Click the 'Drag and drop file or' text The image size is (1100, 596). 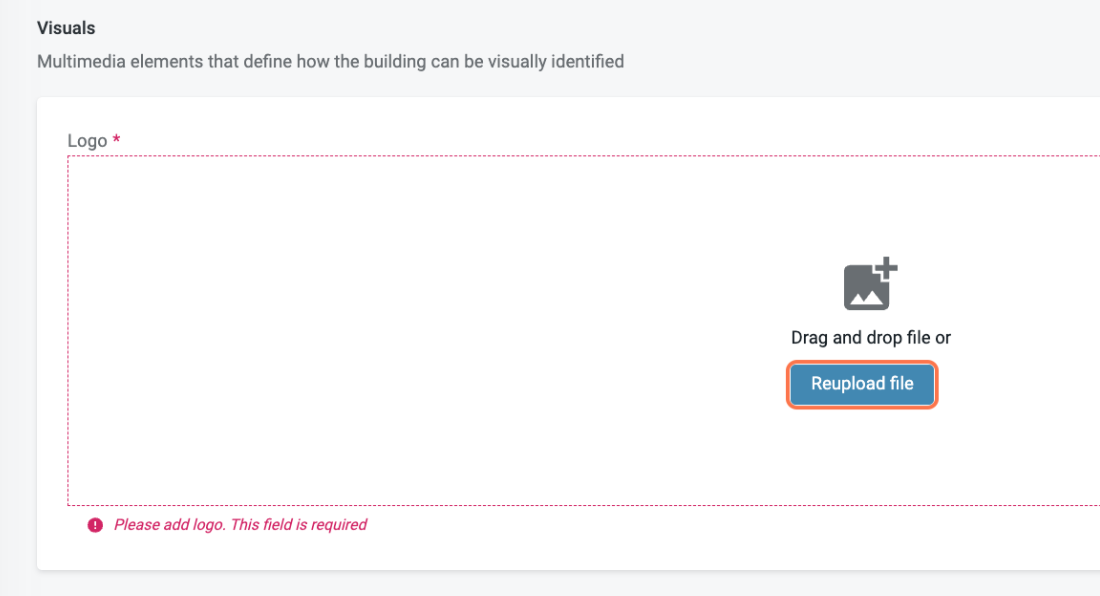click(x=870, y=338)
